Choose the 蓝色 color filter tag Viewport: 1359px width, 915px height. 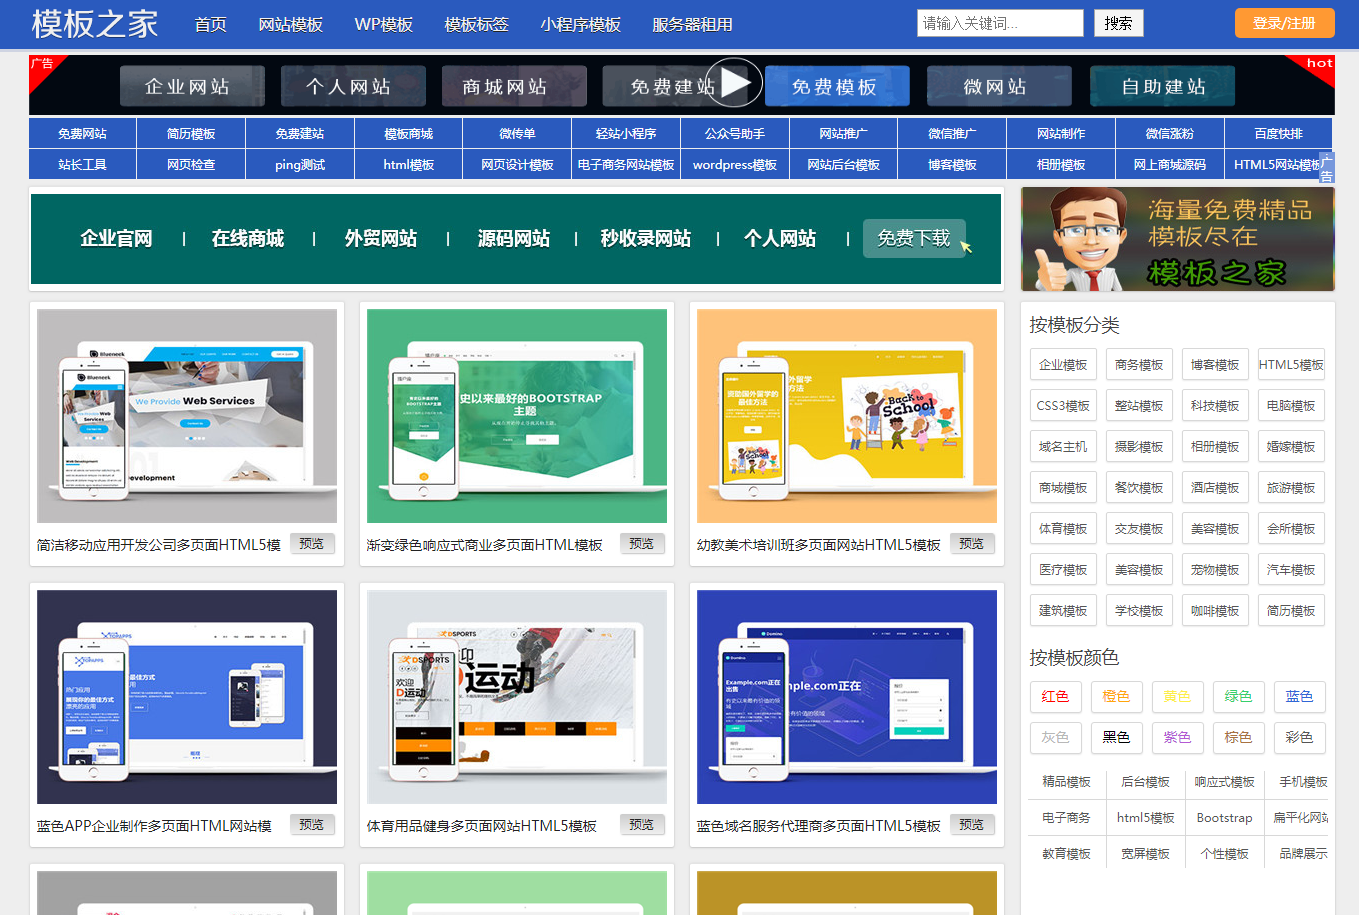click(x=1299, y=696)
